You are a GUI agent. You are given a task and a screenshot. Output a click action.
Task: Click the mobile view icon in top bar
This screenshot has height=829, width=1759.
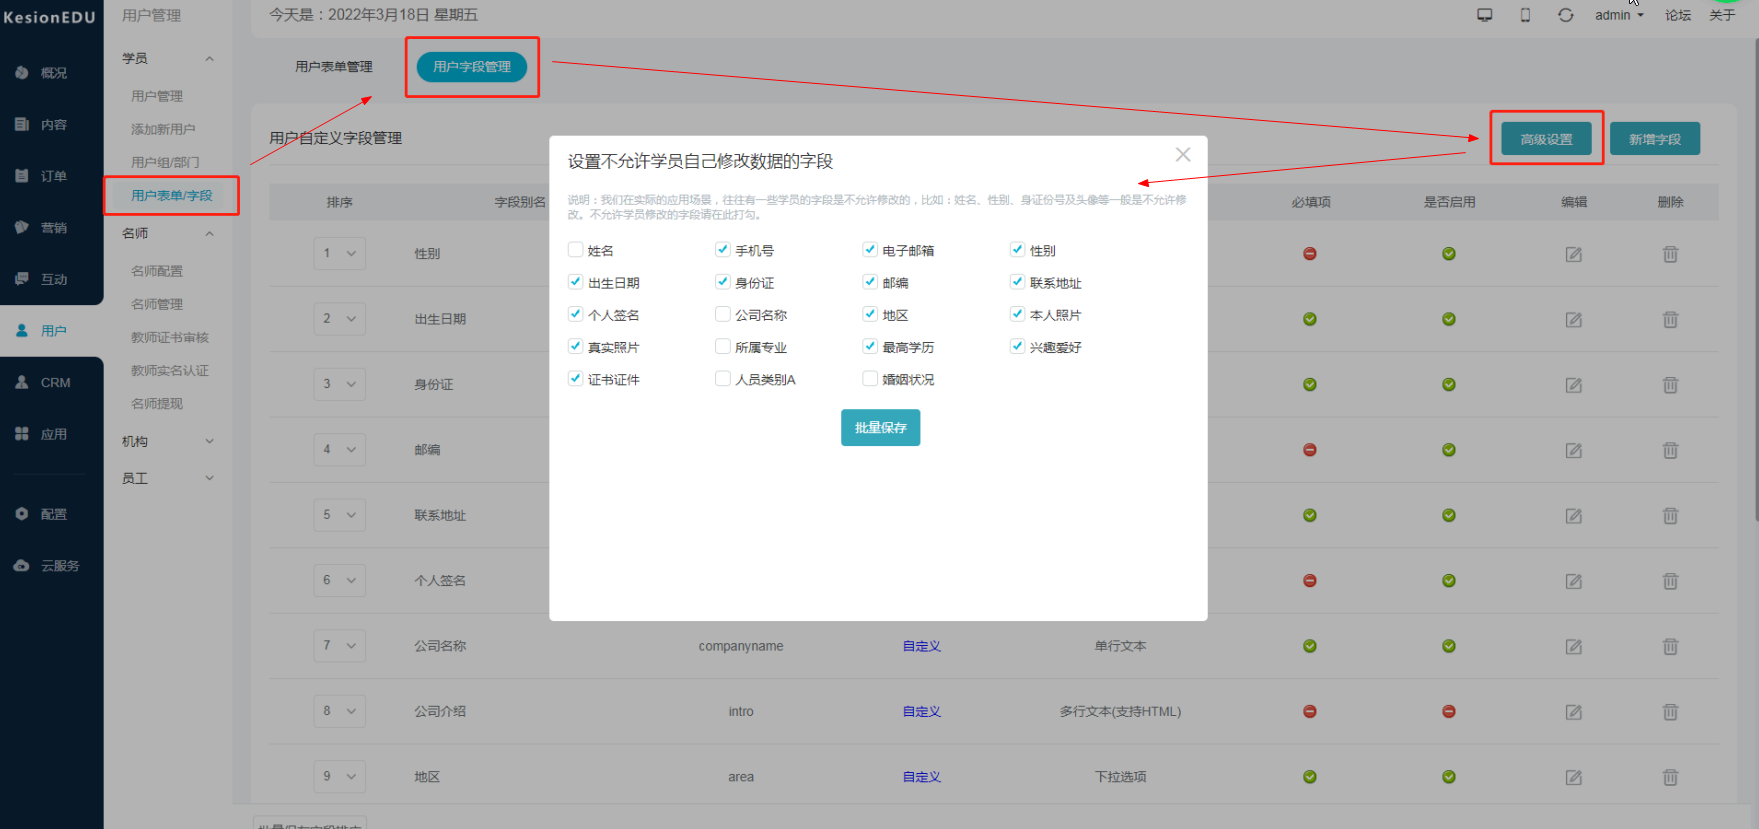[1525, 15]
